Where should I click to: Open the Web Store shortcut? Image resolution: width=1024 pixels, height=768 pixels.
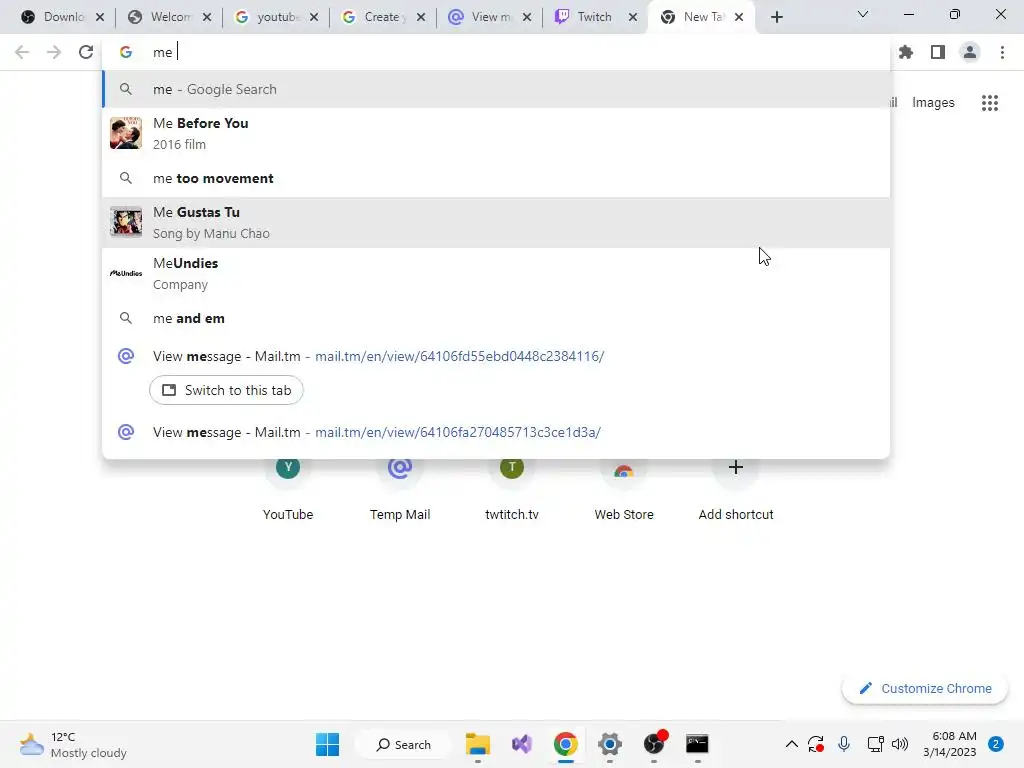click(x=624, y=490)
